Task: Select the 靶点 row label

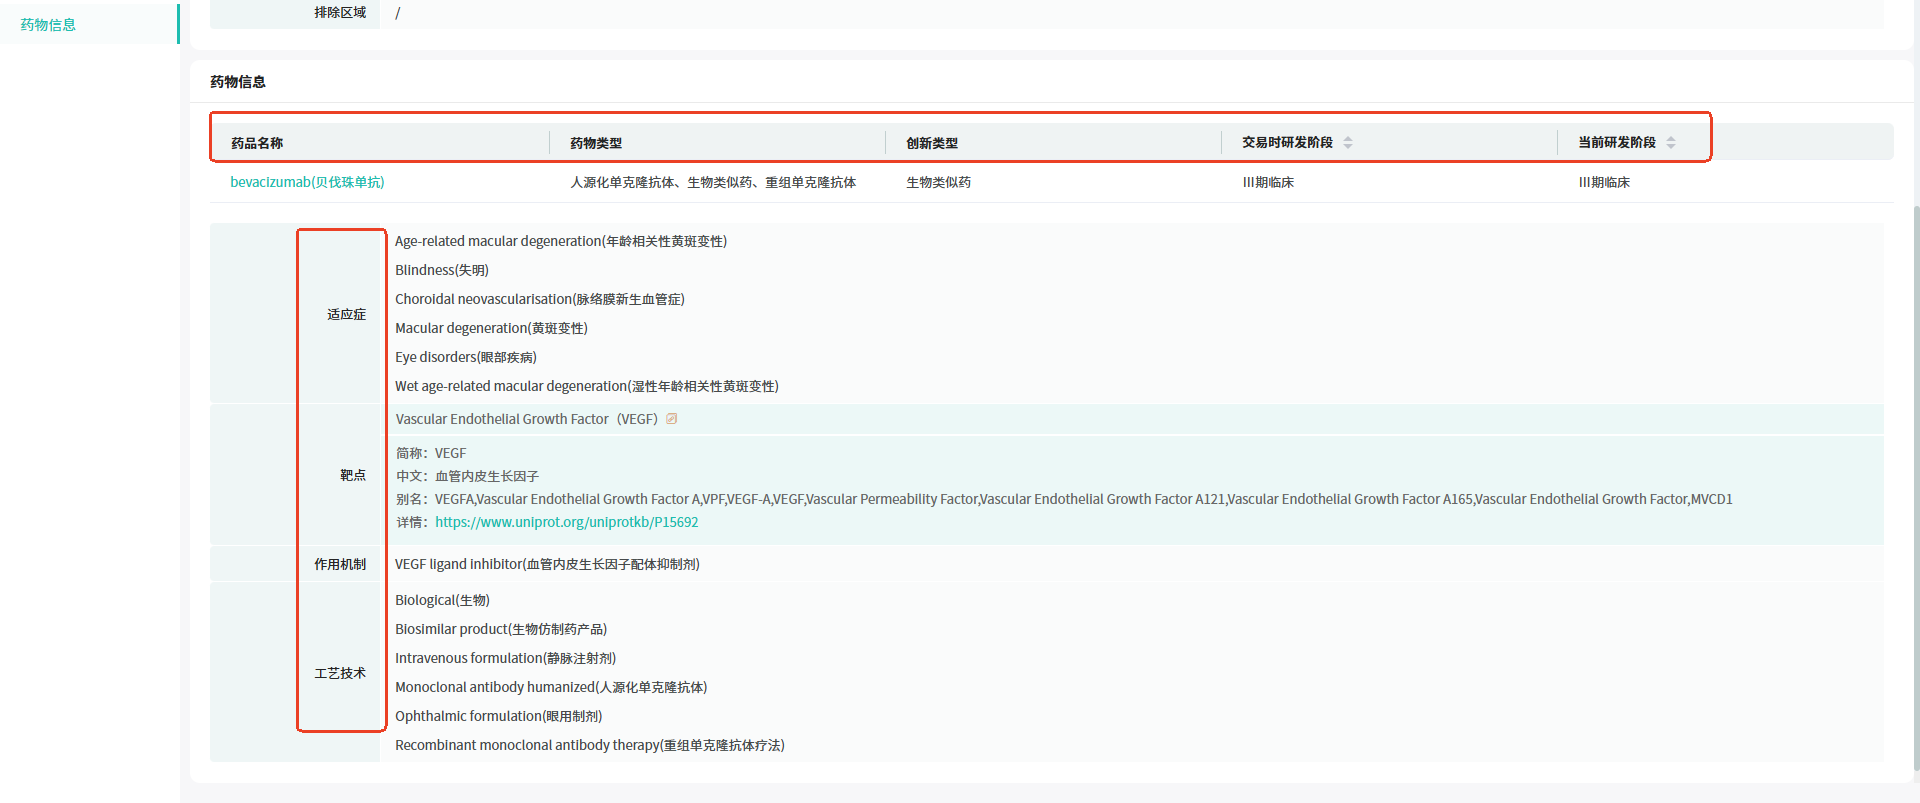Action: point(353,475)
